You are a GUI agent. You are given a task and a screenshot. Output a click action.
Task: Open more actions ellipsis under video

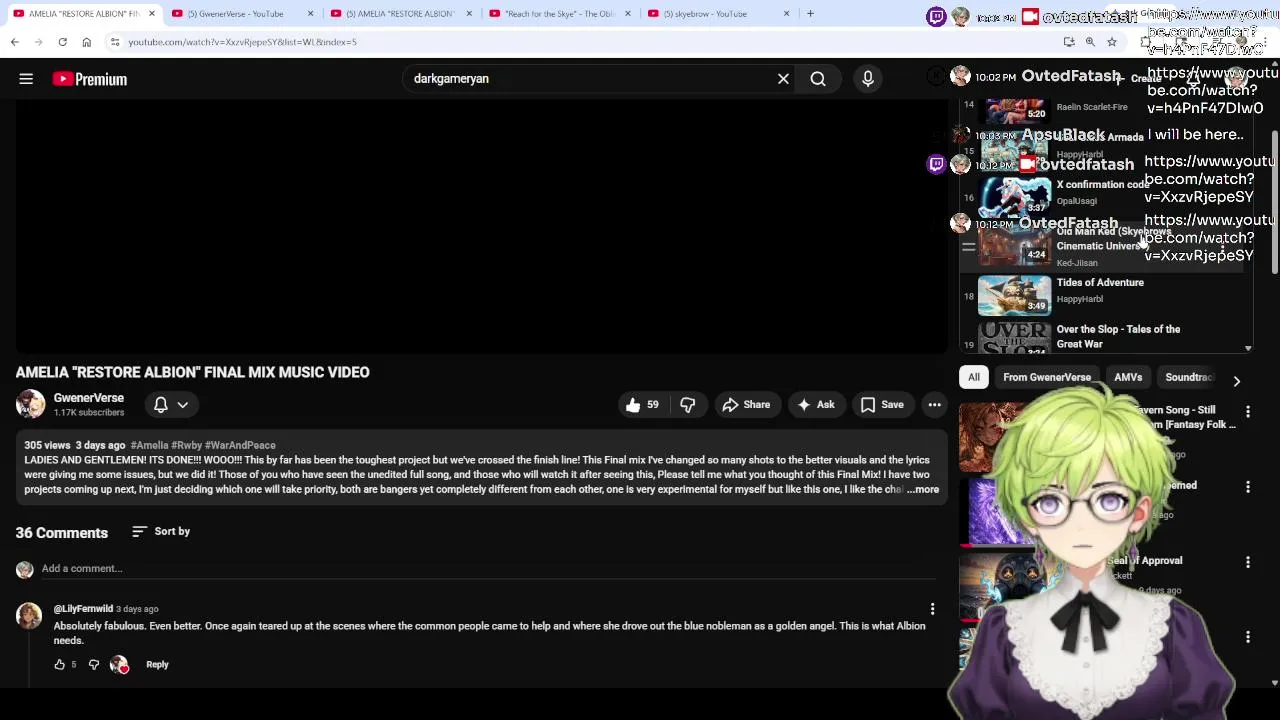coord(934,404)
